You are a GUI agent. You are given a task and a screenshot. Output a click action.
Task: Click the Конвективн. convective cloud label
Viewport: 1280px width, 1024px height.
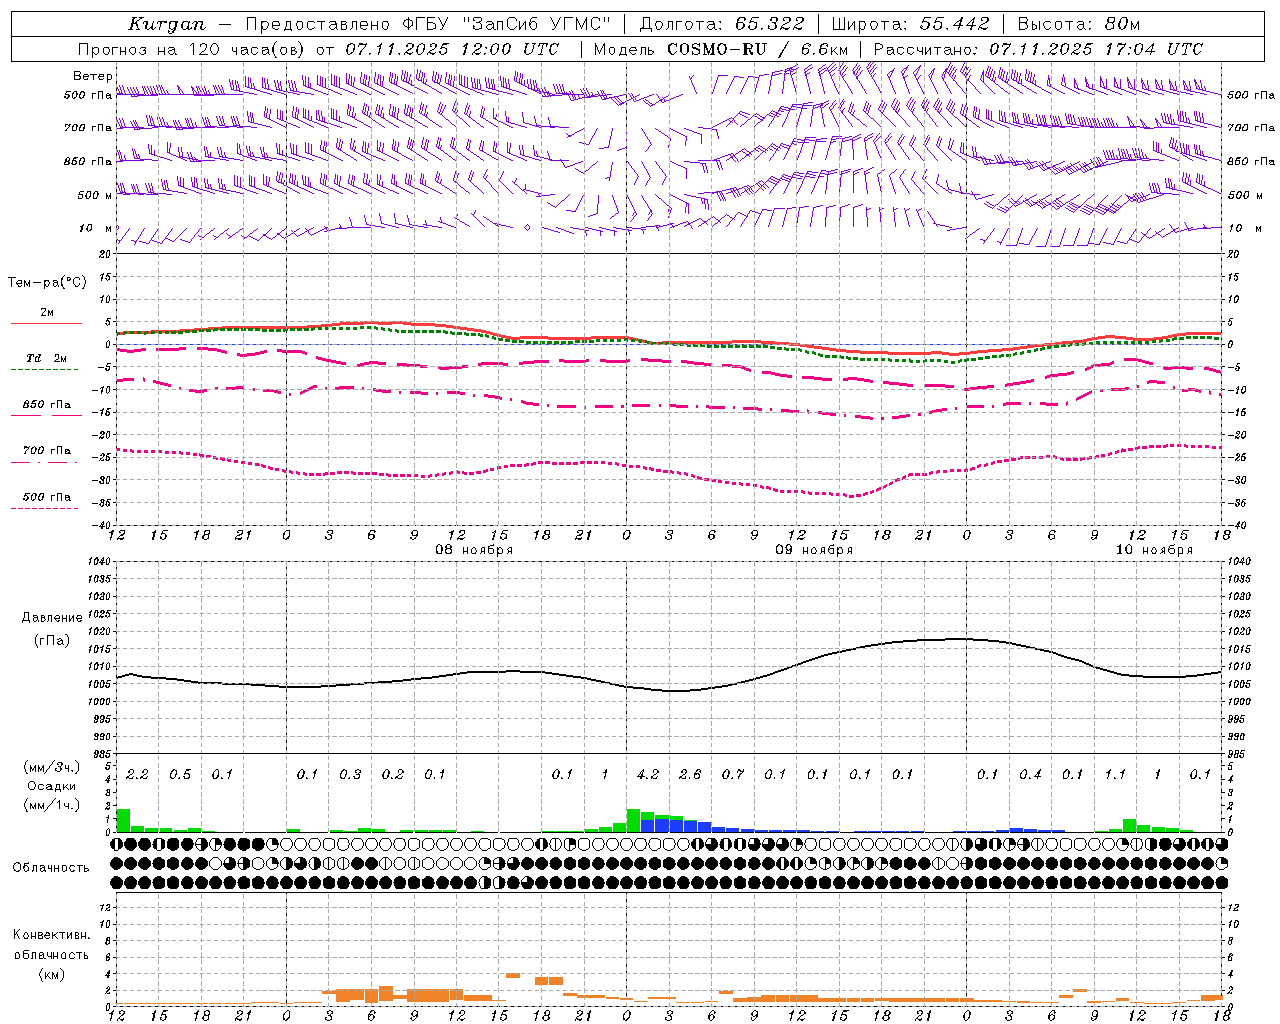point(51,935)
